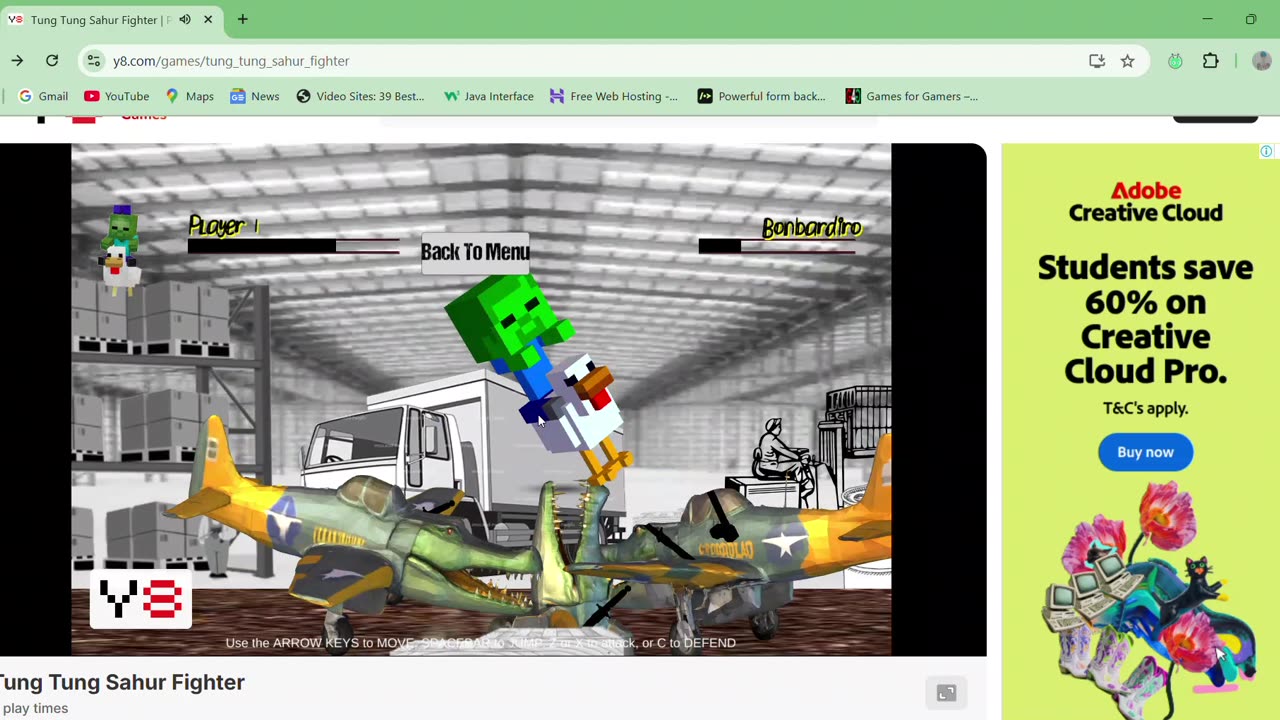Install app icon in address bar
This screenshot has height=720, width=1280.
tap(1097, 61)
